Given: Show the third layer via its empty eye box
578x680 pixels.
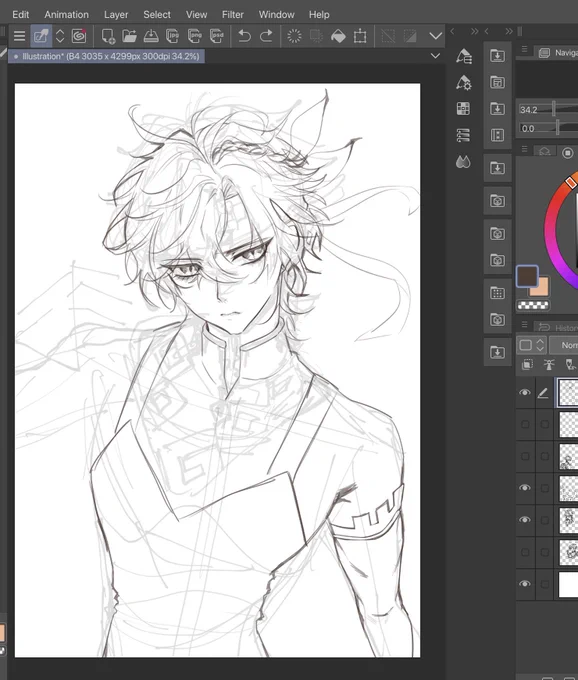Looking at the screenshot, I should tap(525, 456).
